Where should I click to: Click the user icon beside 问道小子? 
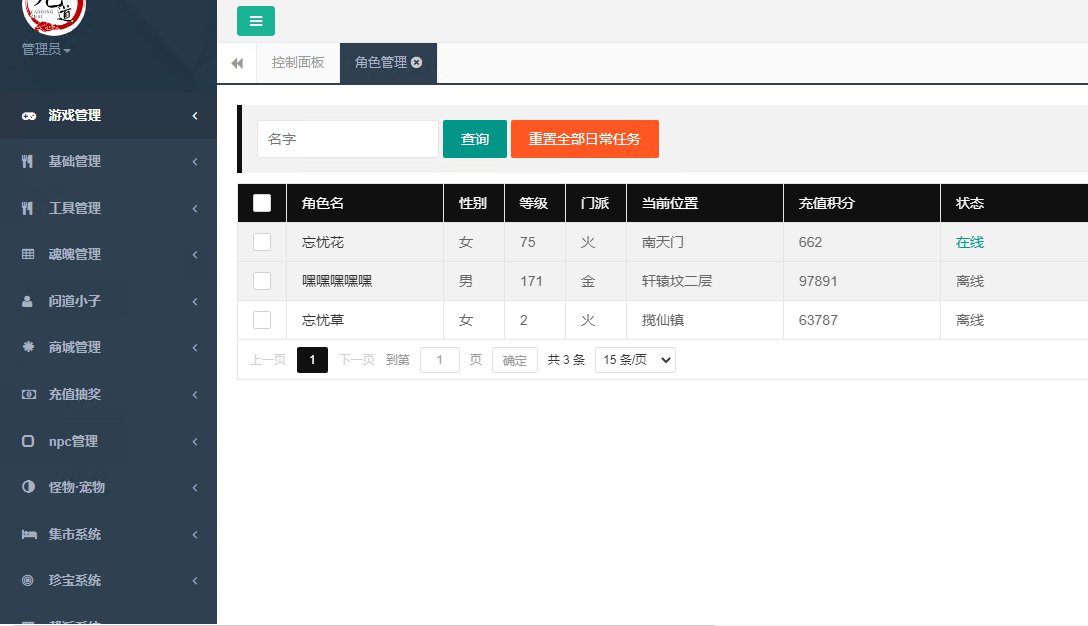click(27, 301)
